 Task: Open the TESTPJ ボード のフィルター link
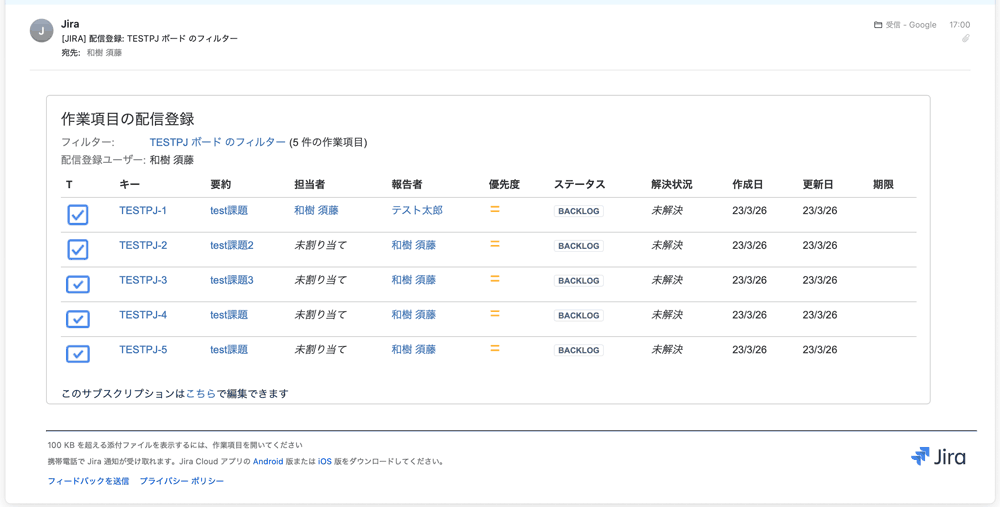click(217, 142)
